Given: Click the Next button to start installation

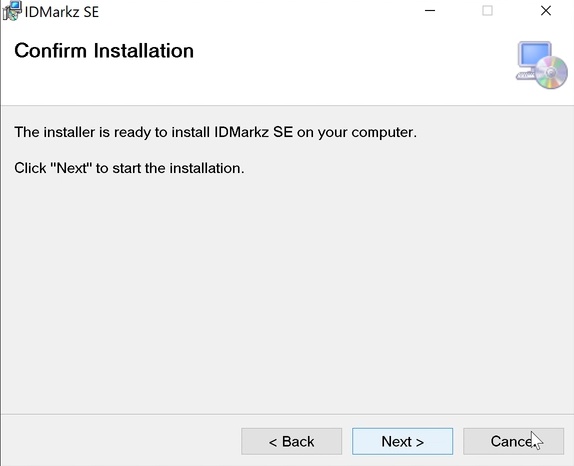Looking at the screenshot, I should 402,441.
